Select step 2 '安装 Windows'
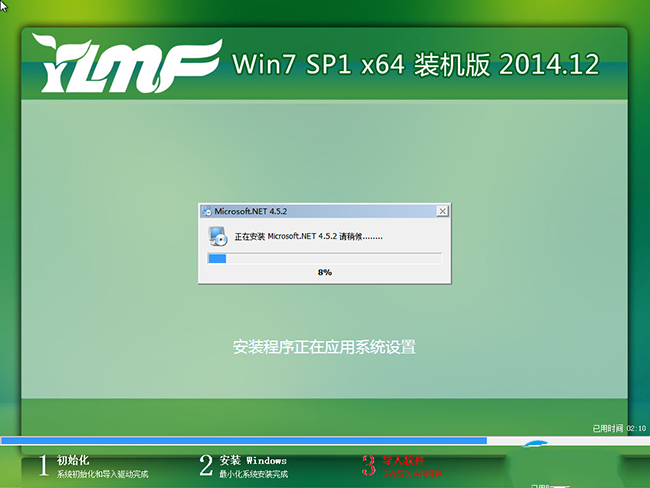The width and height of the screenshot is (650, 488). coord(253,460)
